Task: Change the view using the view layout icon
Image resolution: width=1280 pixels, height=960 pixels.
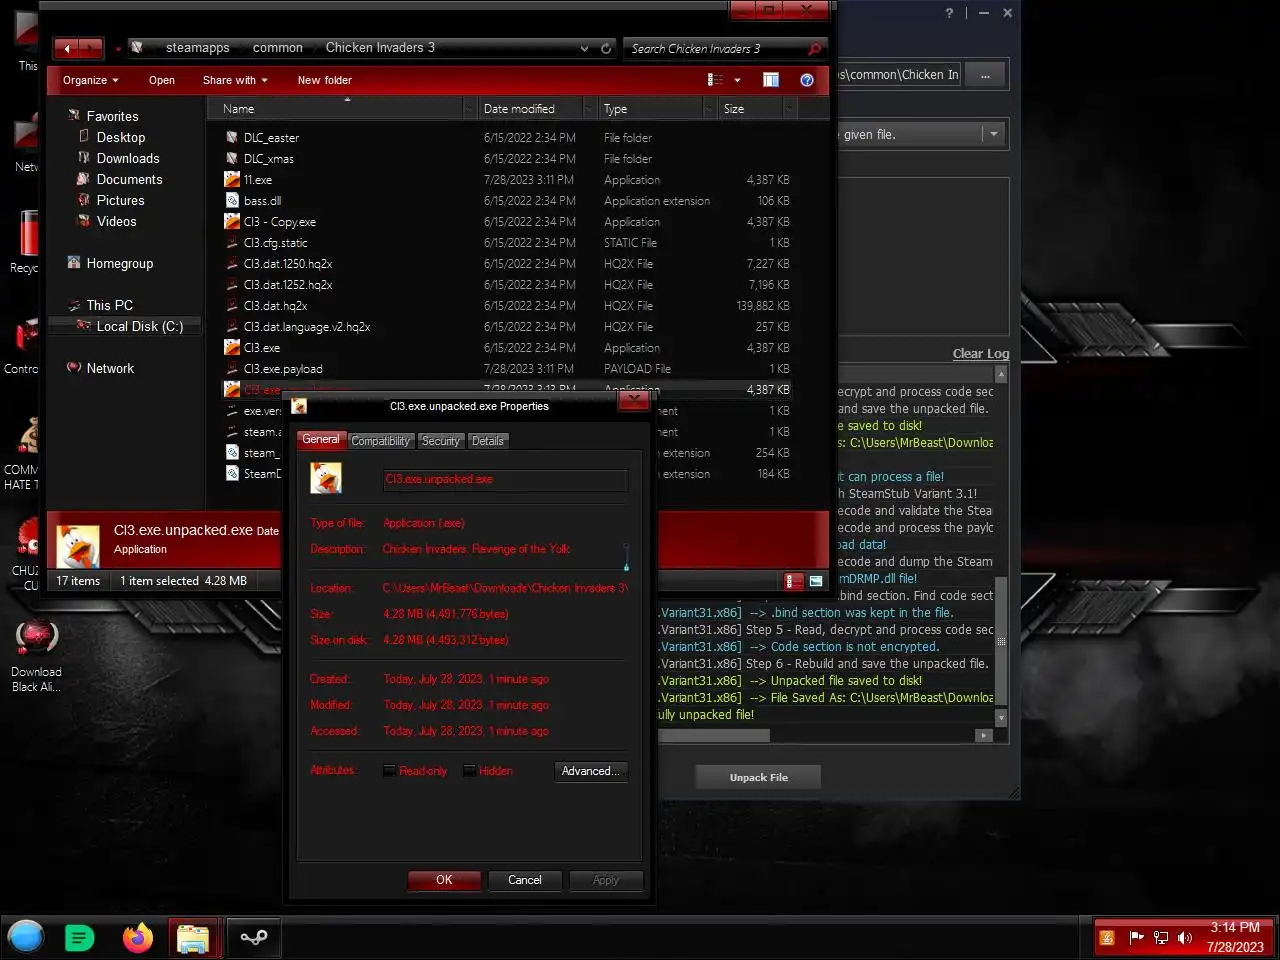Action: (715, 80)
